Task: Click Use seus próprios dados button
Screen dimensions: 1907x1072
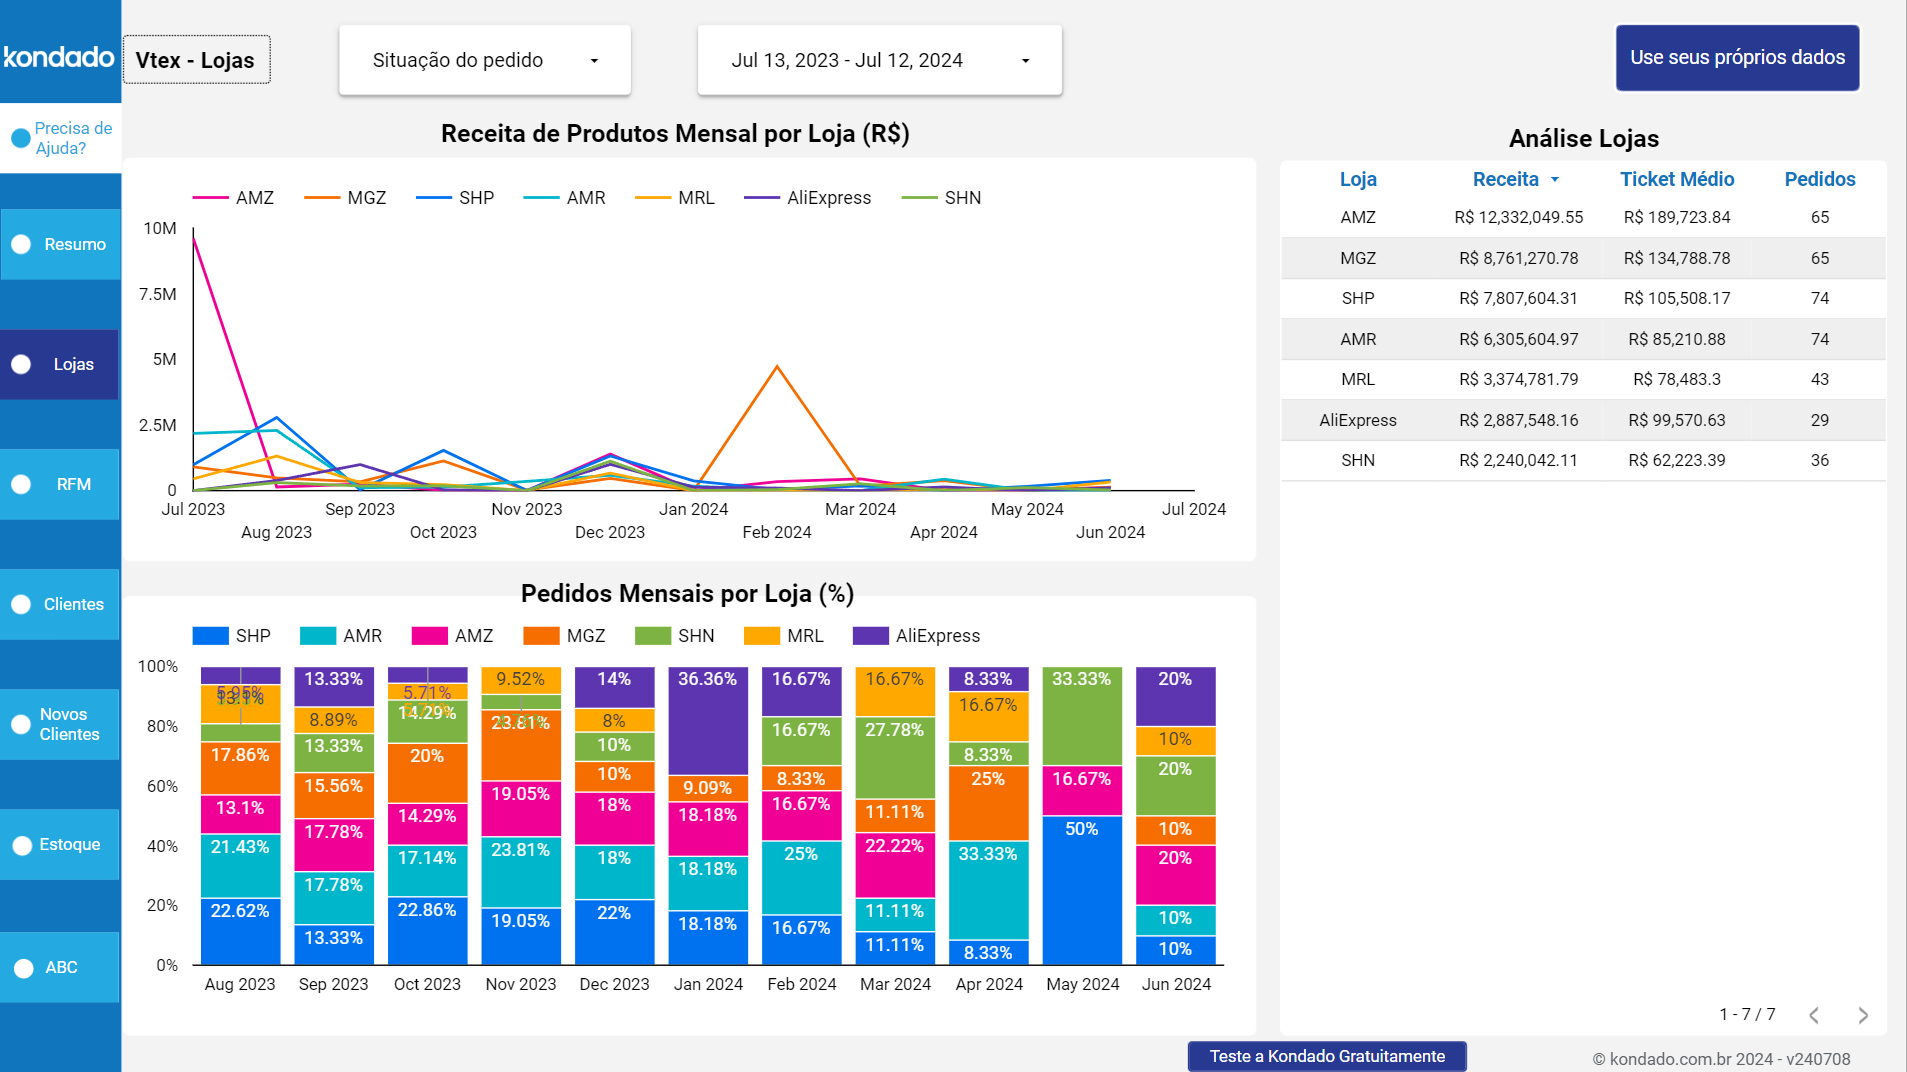Action: click(x=1737, y=57)
